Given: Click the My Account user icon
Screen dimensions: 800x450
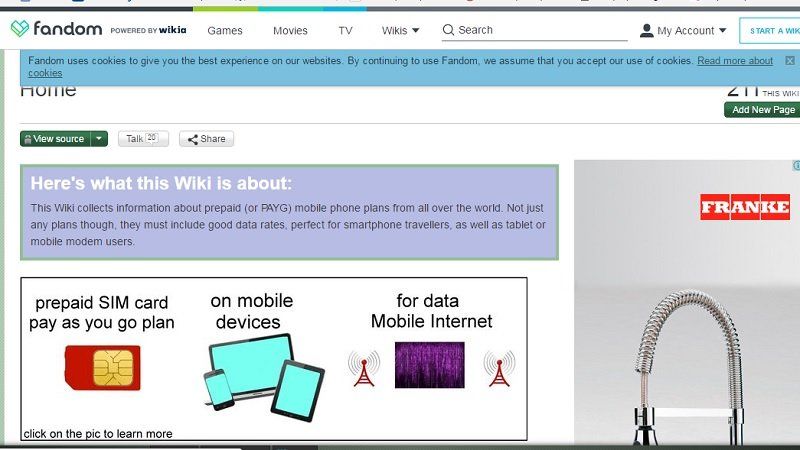Looking at the screenshot, I should [646, 30].
